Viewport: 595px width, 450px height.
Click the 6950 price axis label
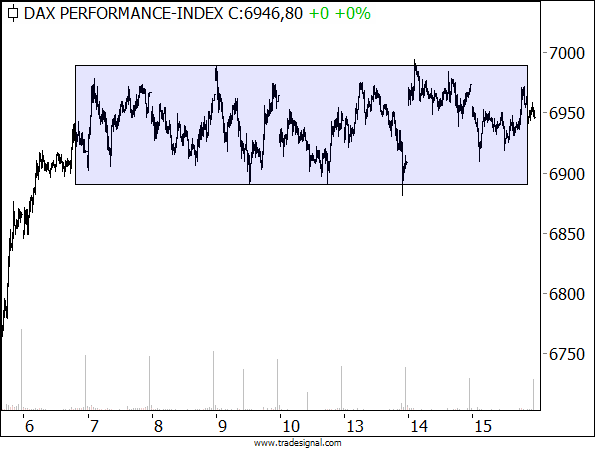tap(567, 113)
